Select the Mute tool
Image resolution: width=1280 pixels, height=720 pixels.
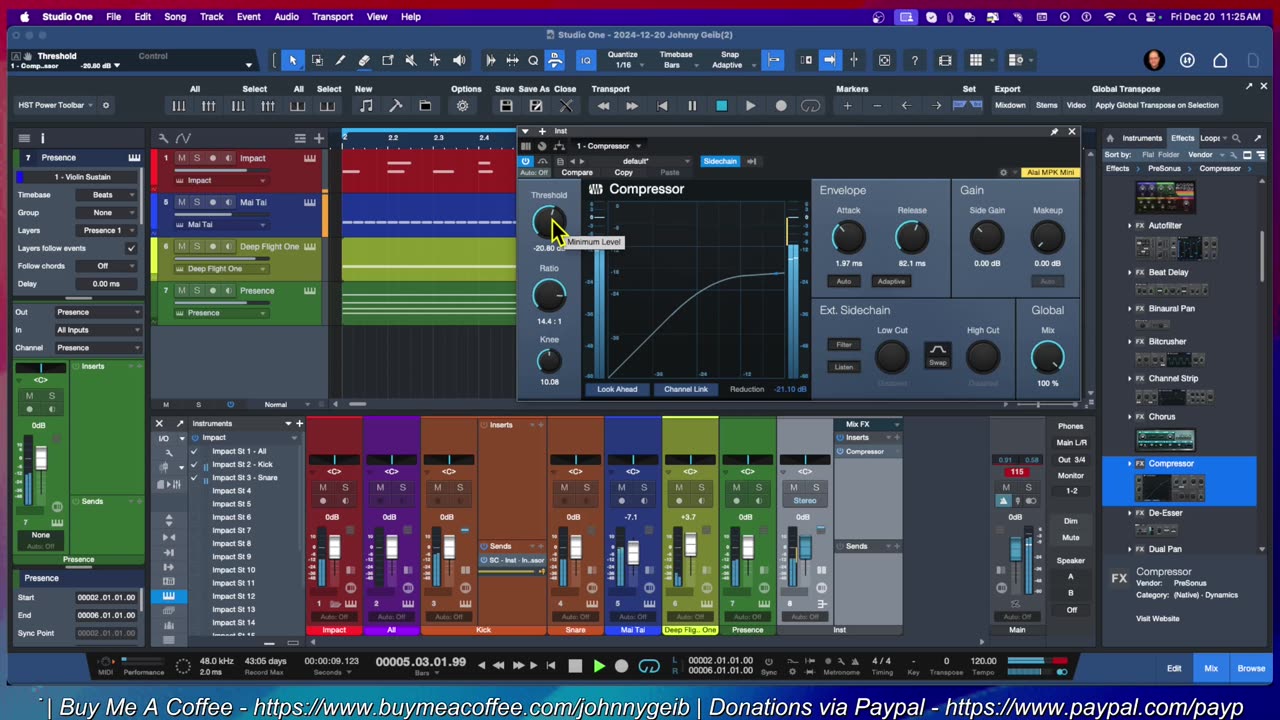(411, 61)
